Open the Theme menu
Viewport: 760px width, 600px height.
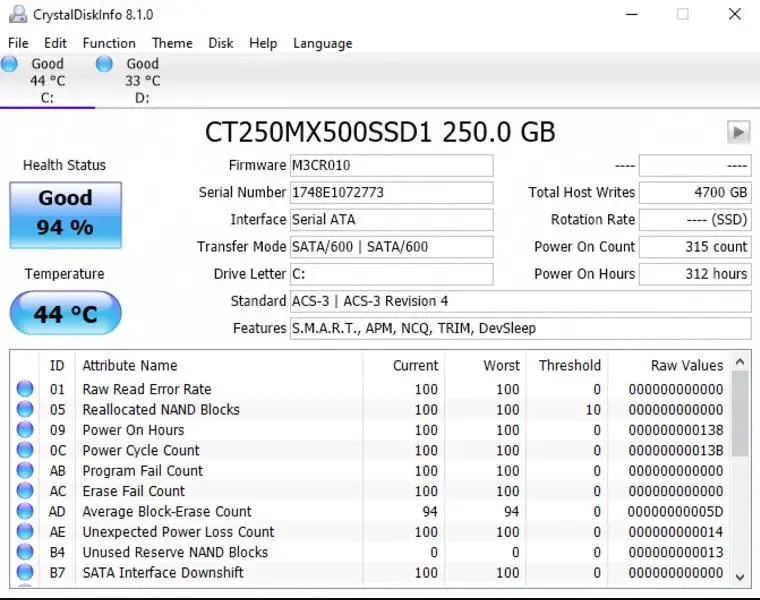pos(172,43)
